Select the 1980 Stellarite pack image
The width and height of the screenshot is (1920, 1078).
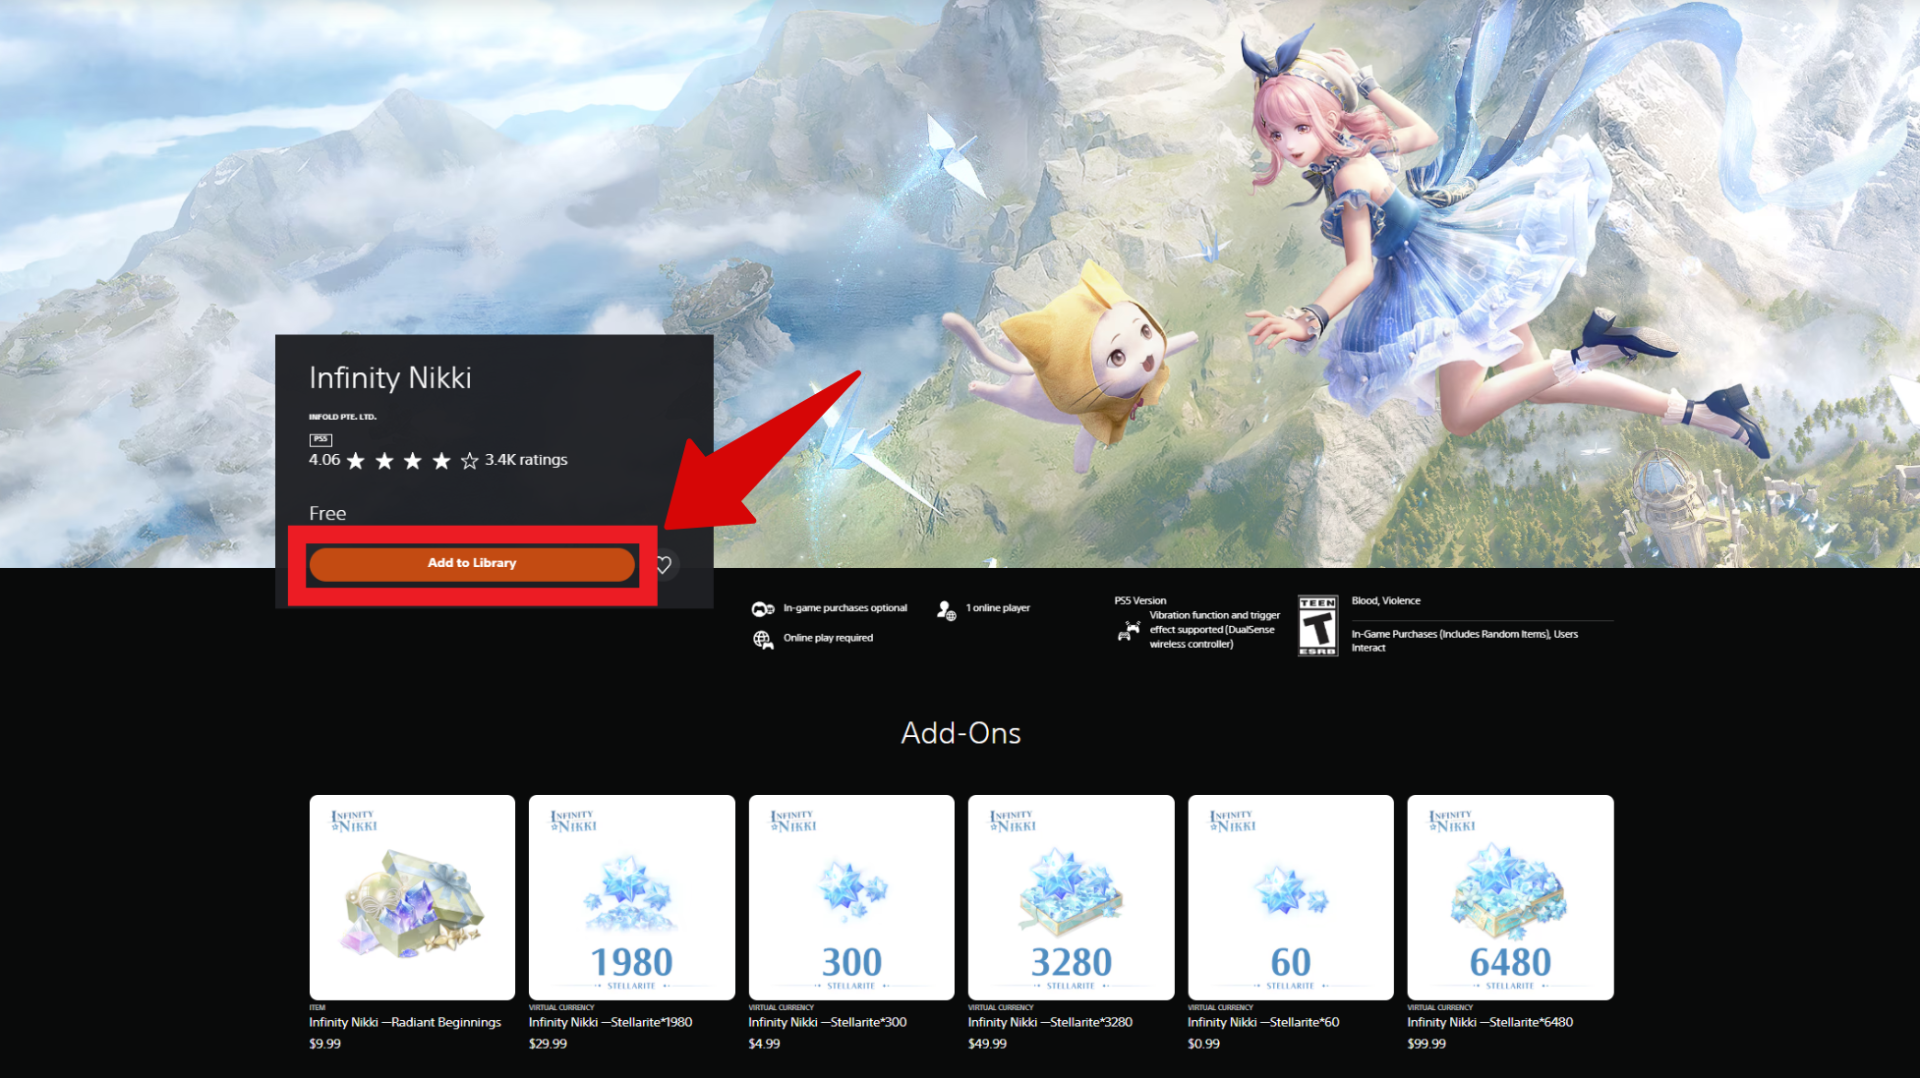click(x=631, y=897)
